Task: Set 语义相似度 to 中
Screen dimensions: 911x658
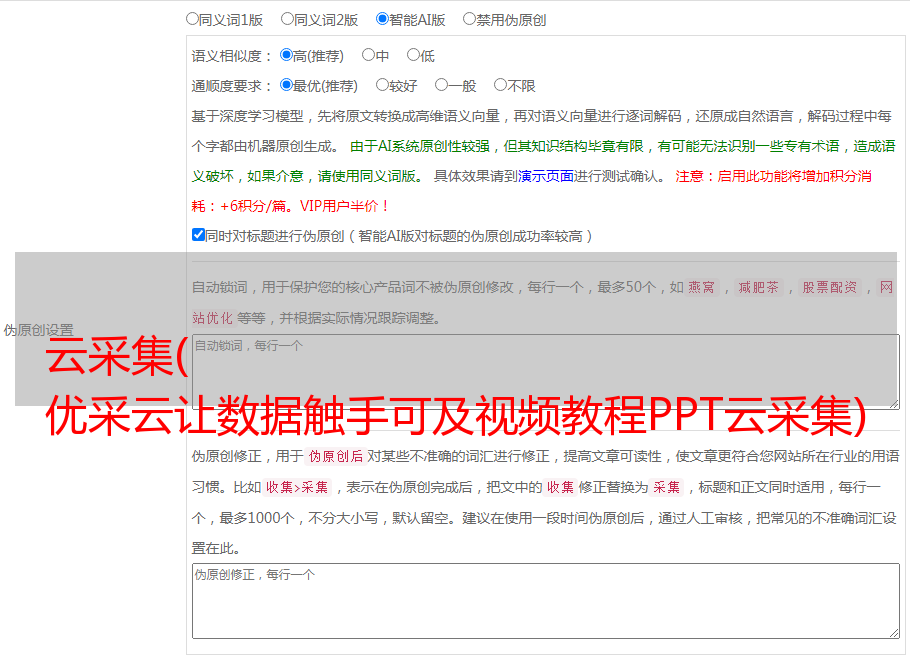Action: 368,55
